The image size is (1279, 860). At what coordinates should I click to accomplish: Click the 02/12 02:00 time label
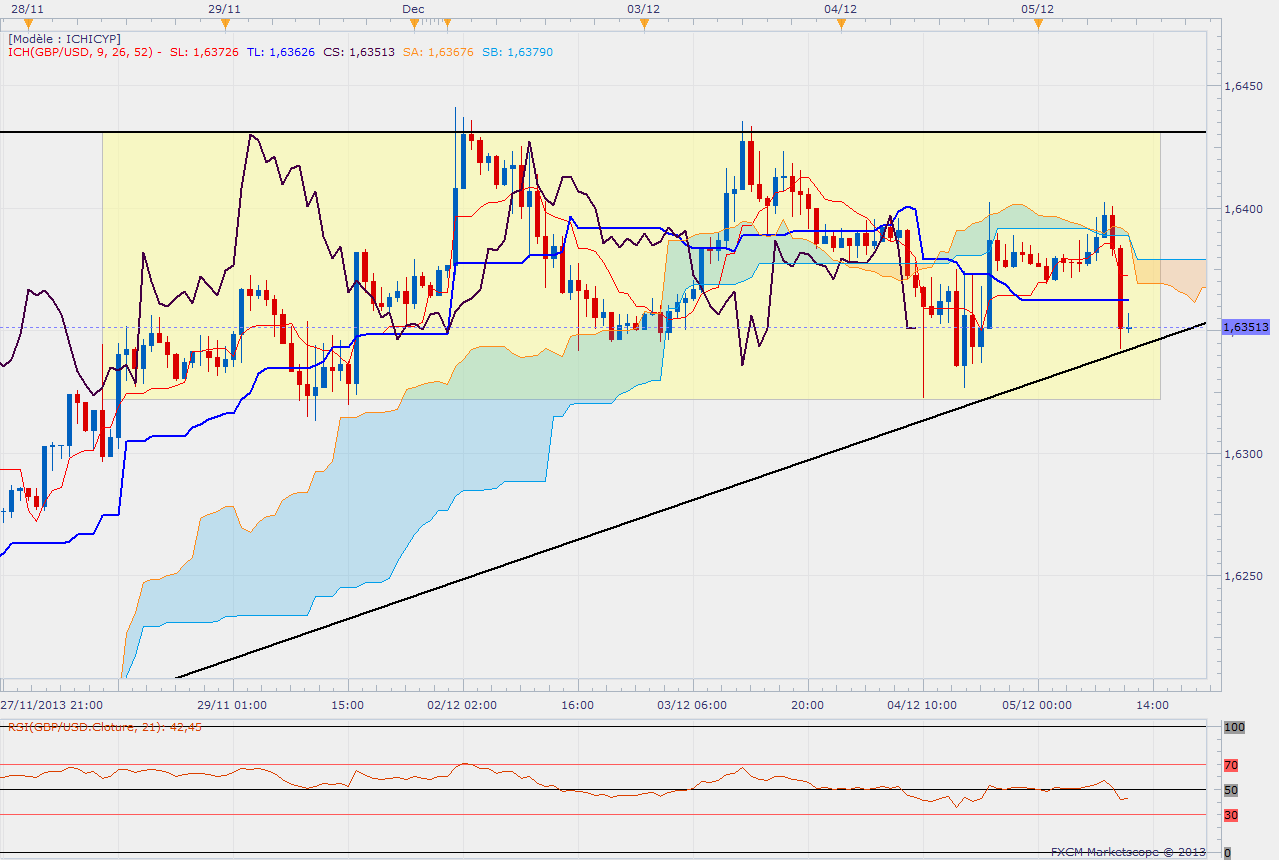[x=462, y=705]
